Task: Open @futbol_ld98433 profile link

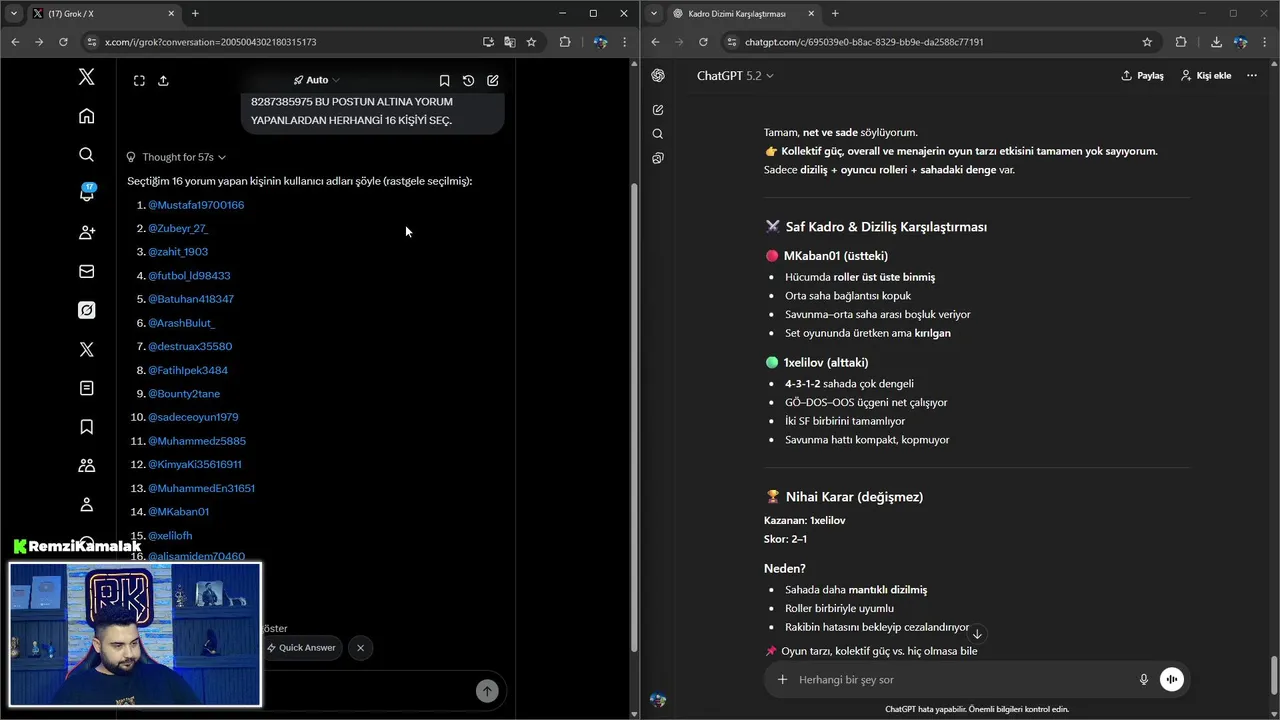Action: pyautogui.click(x=189, y=276)
